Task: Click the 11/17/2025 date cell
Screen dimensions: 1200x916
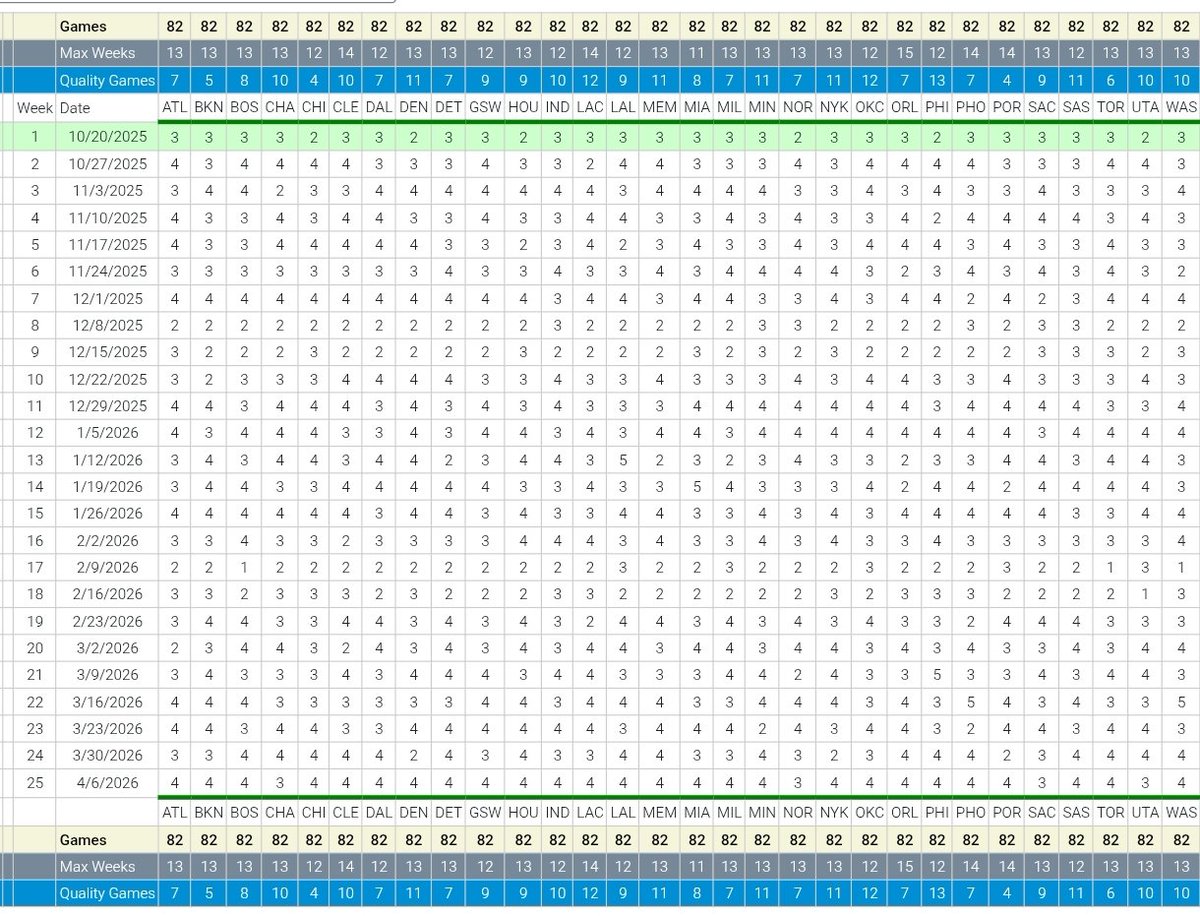Action: (x=107, y=245)
